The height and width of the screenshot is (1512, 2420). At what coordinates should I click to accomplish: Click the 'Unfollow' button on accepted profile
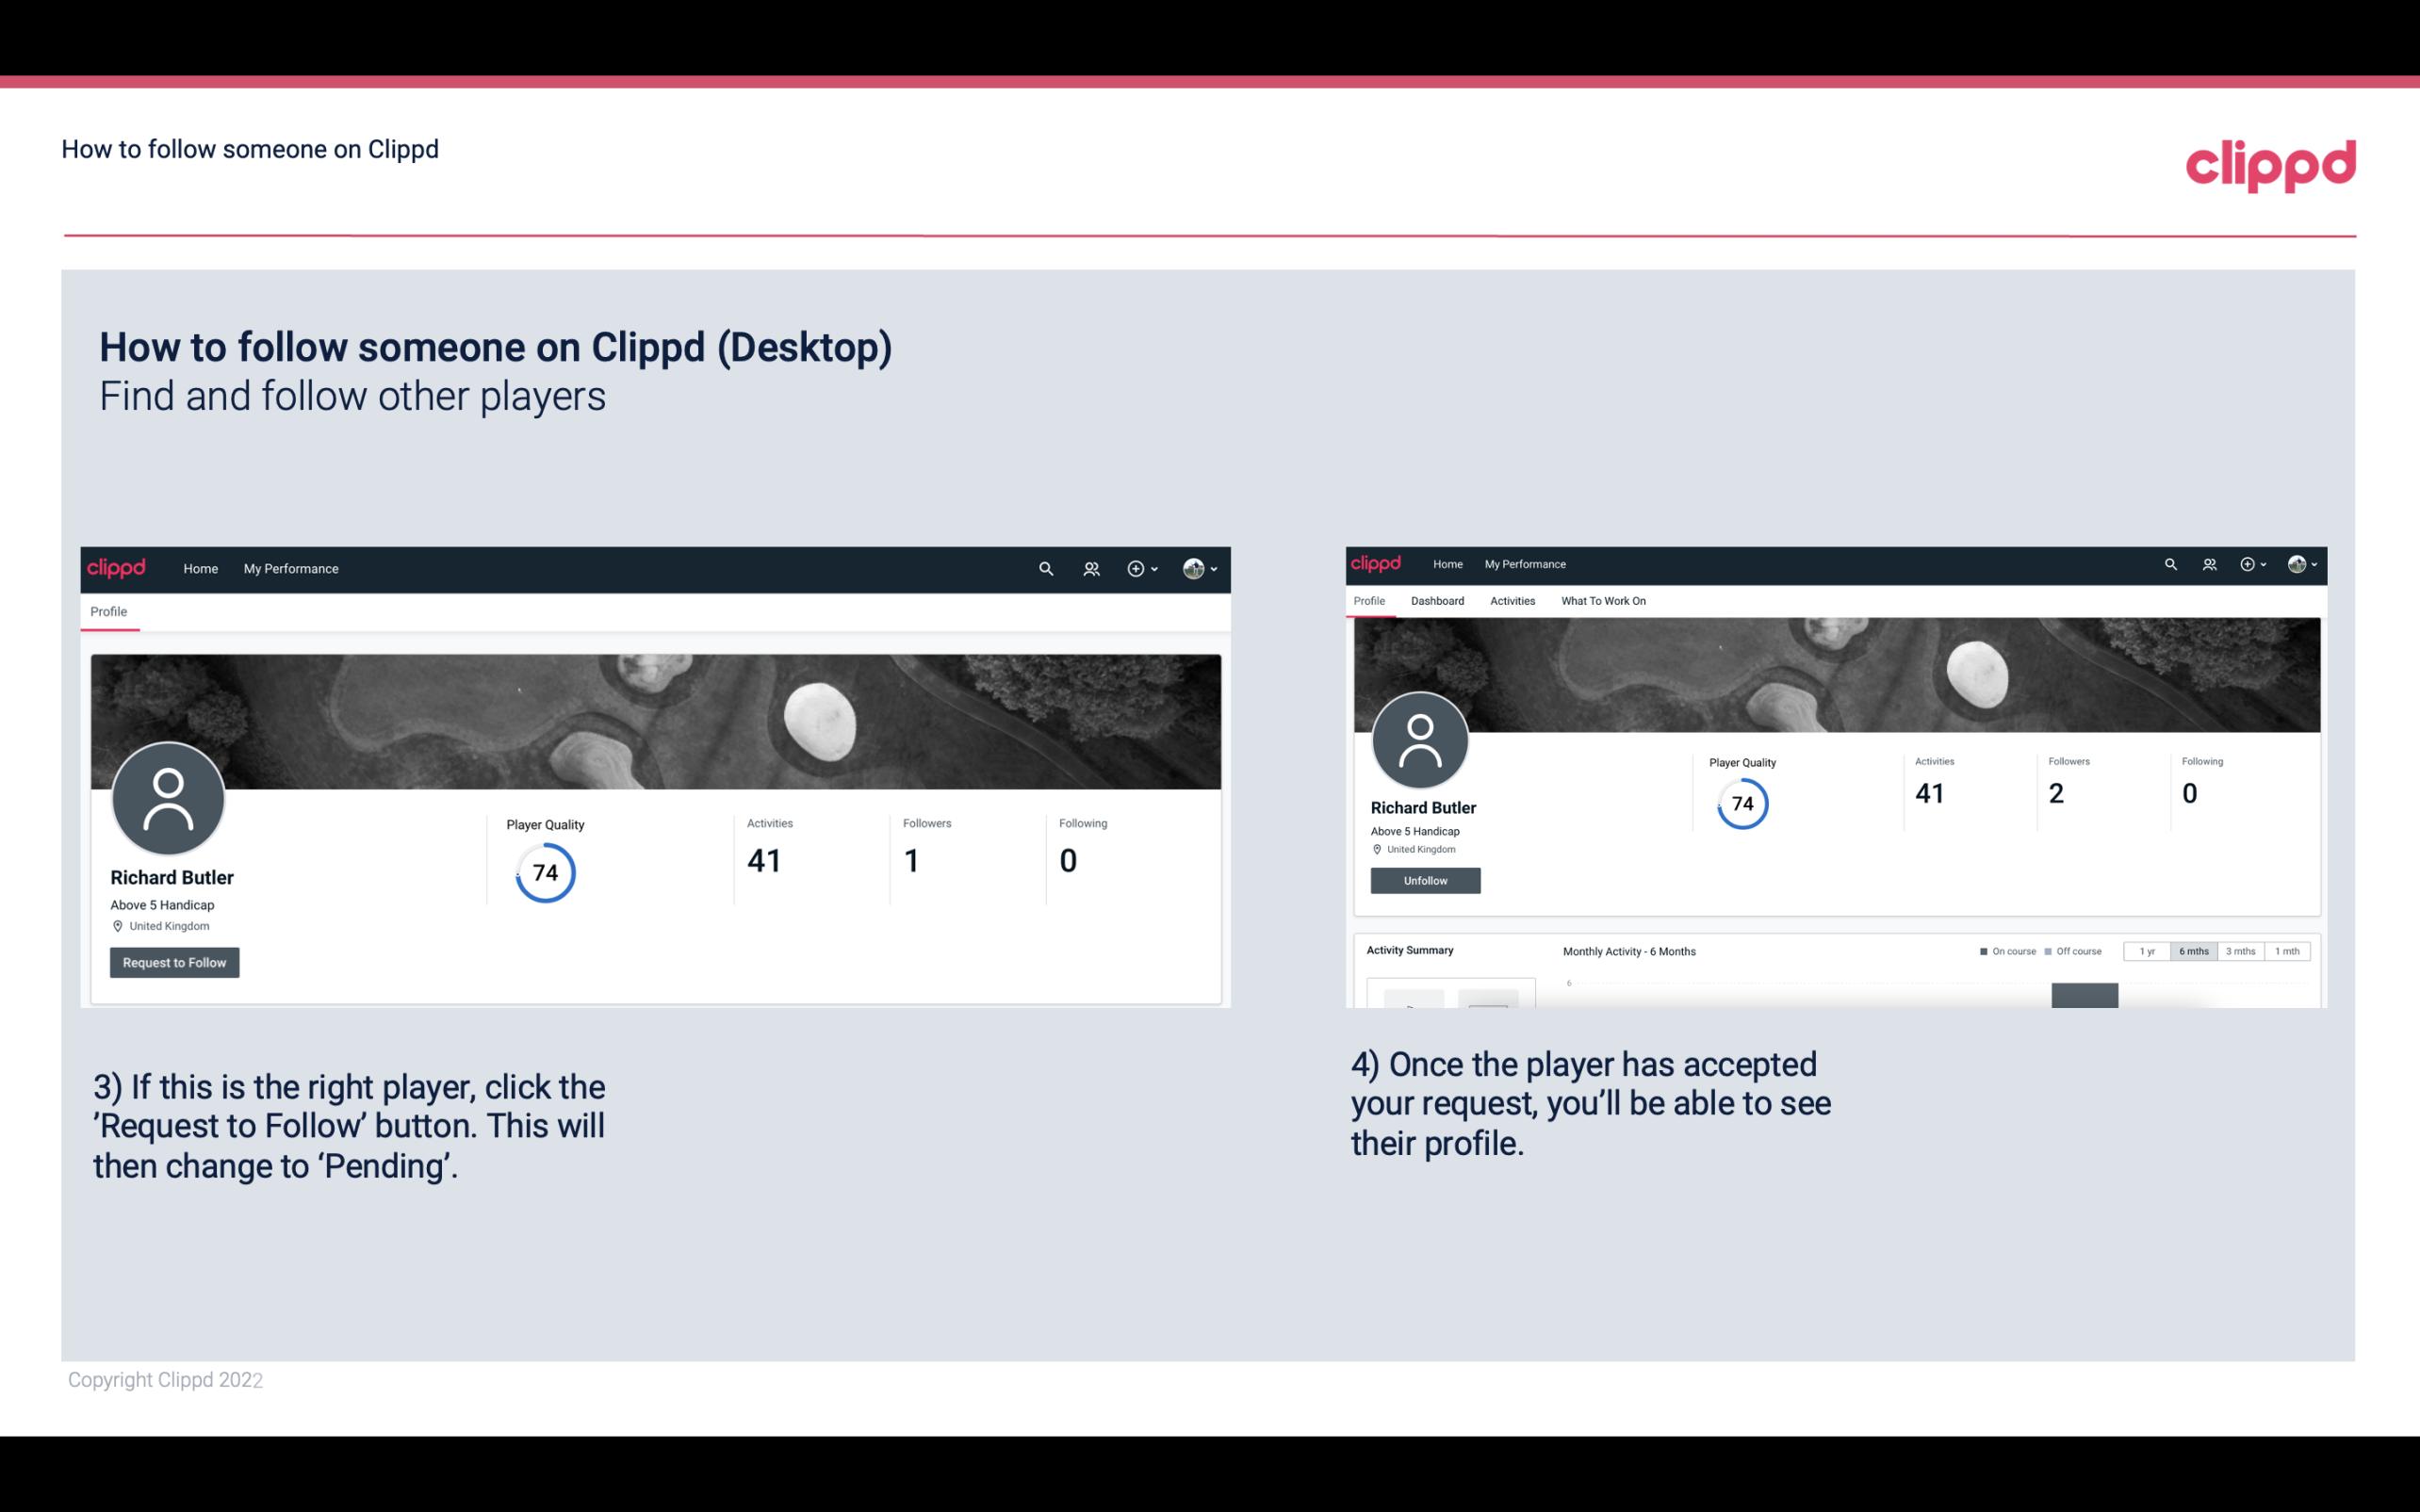[1425, 880]
